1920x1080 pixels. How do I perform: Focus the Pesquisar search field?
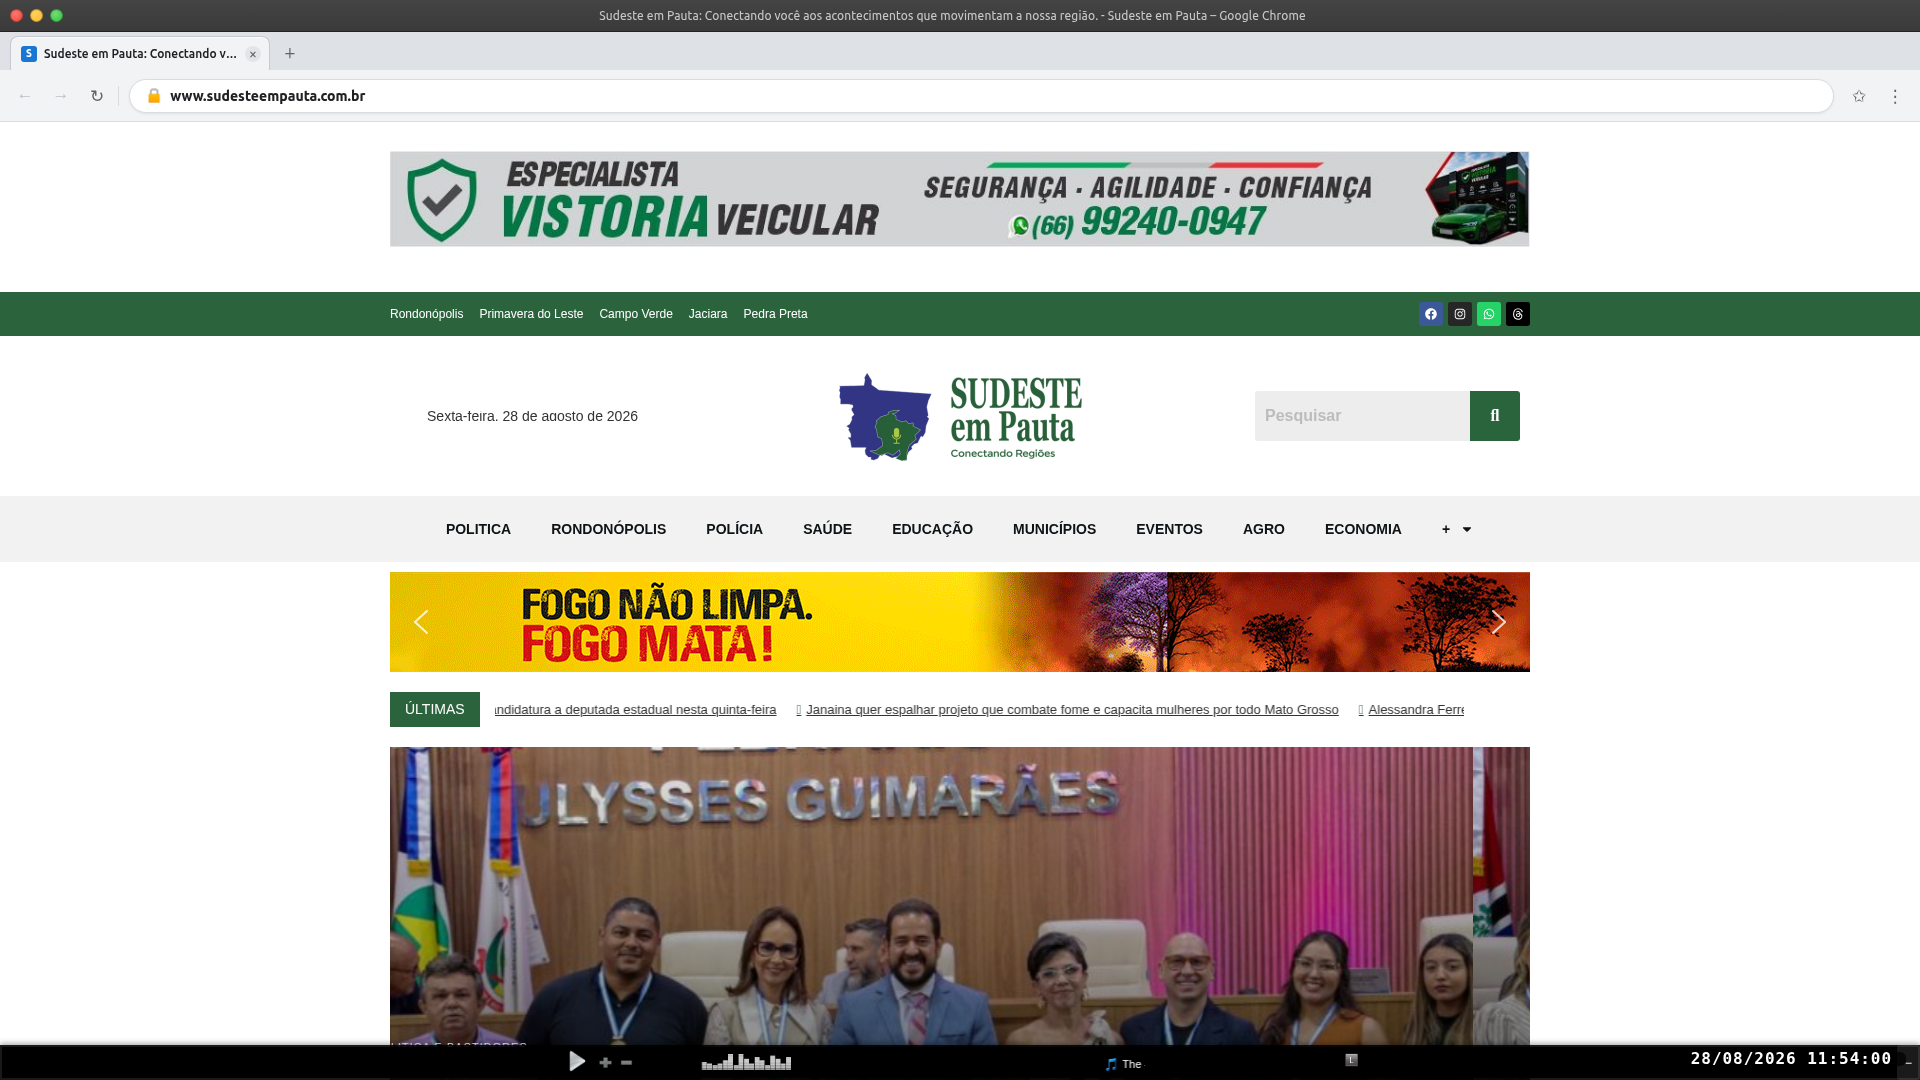click(1362, 416)
